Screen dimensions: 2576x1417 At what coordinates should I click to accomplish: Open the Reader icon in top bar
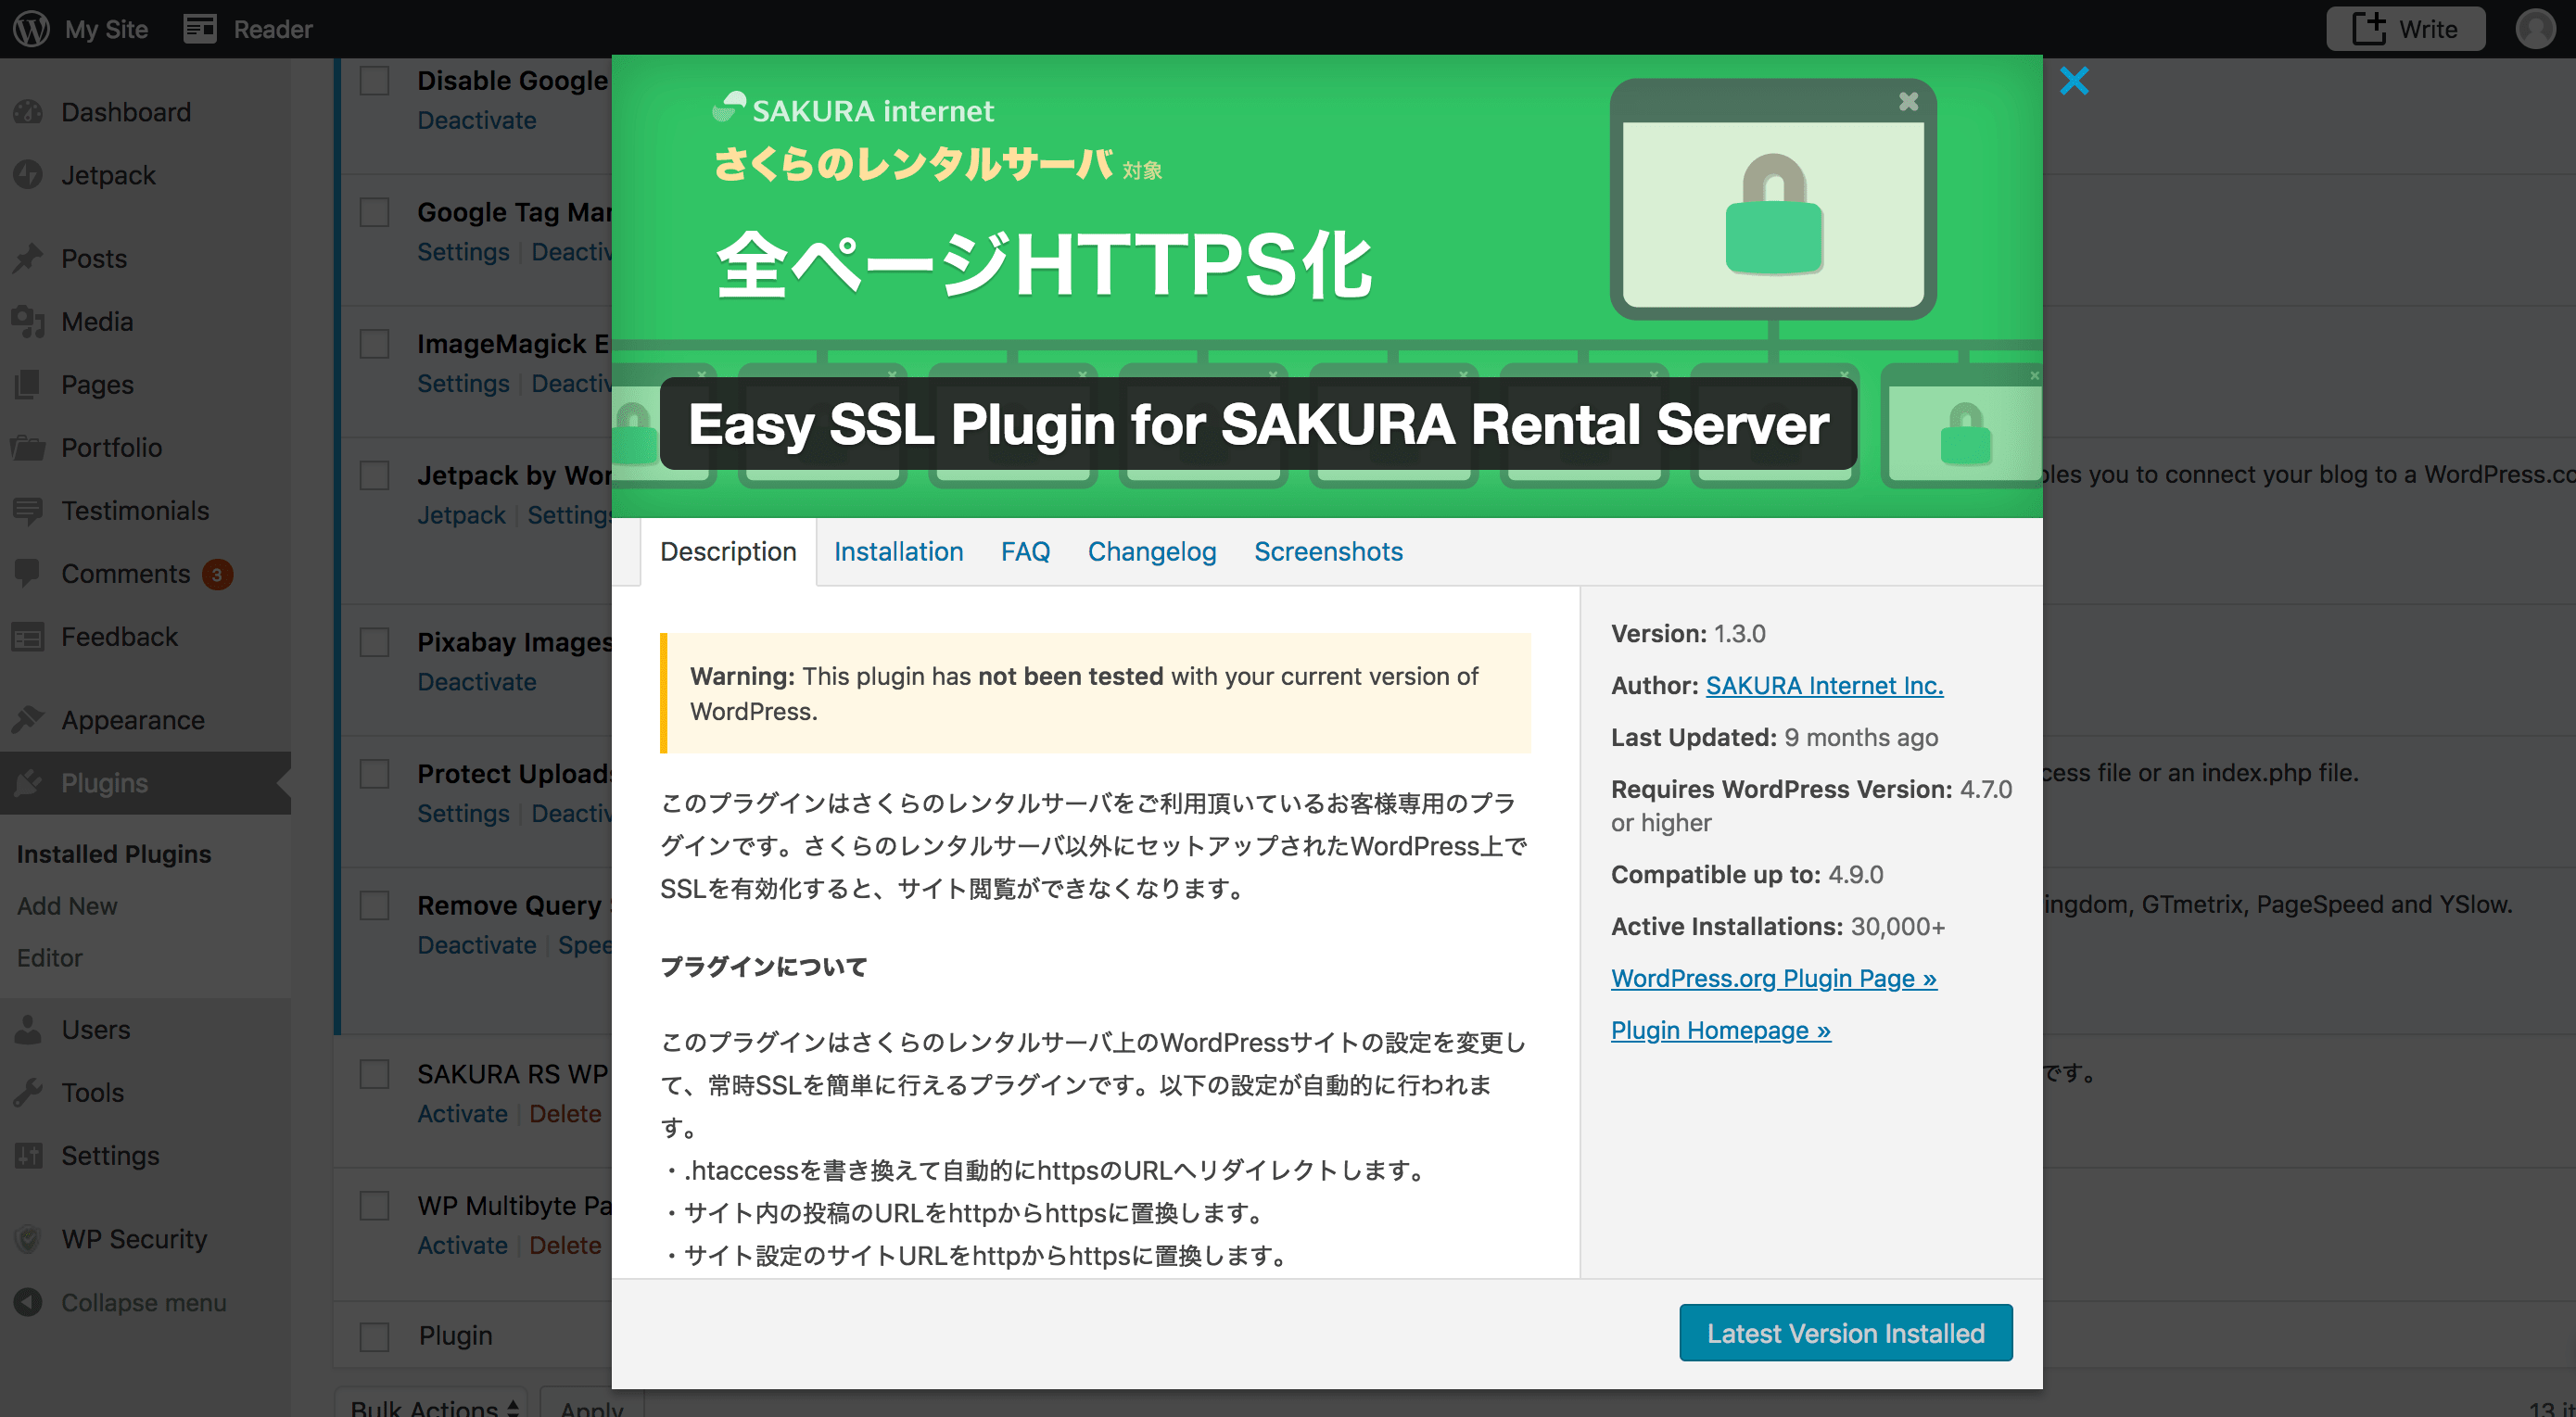click(x=200, y=29)
